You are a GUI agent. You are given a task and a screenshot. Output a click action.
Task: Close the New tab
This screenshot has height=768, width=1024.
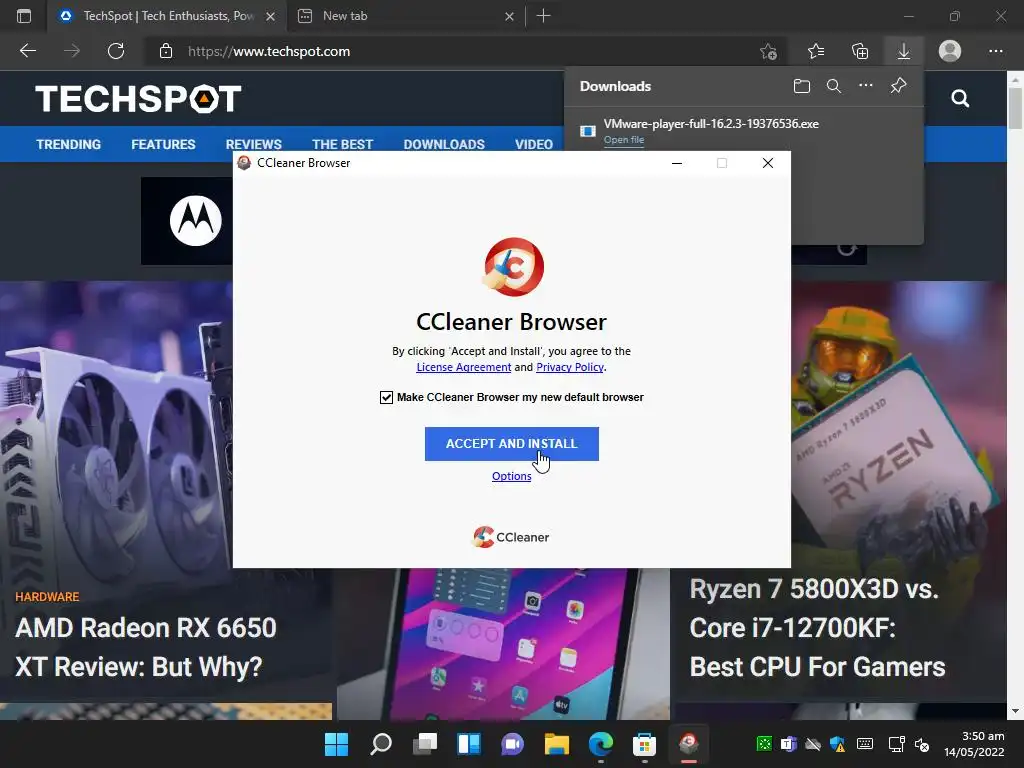[509, 16]
